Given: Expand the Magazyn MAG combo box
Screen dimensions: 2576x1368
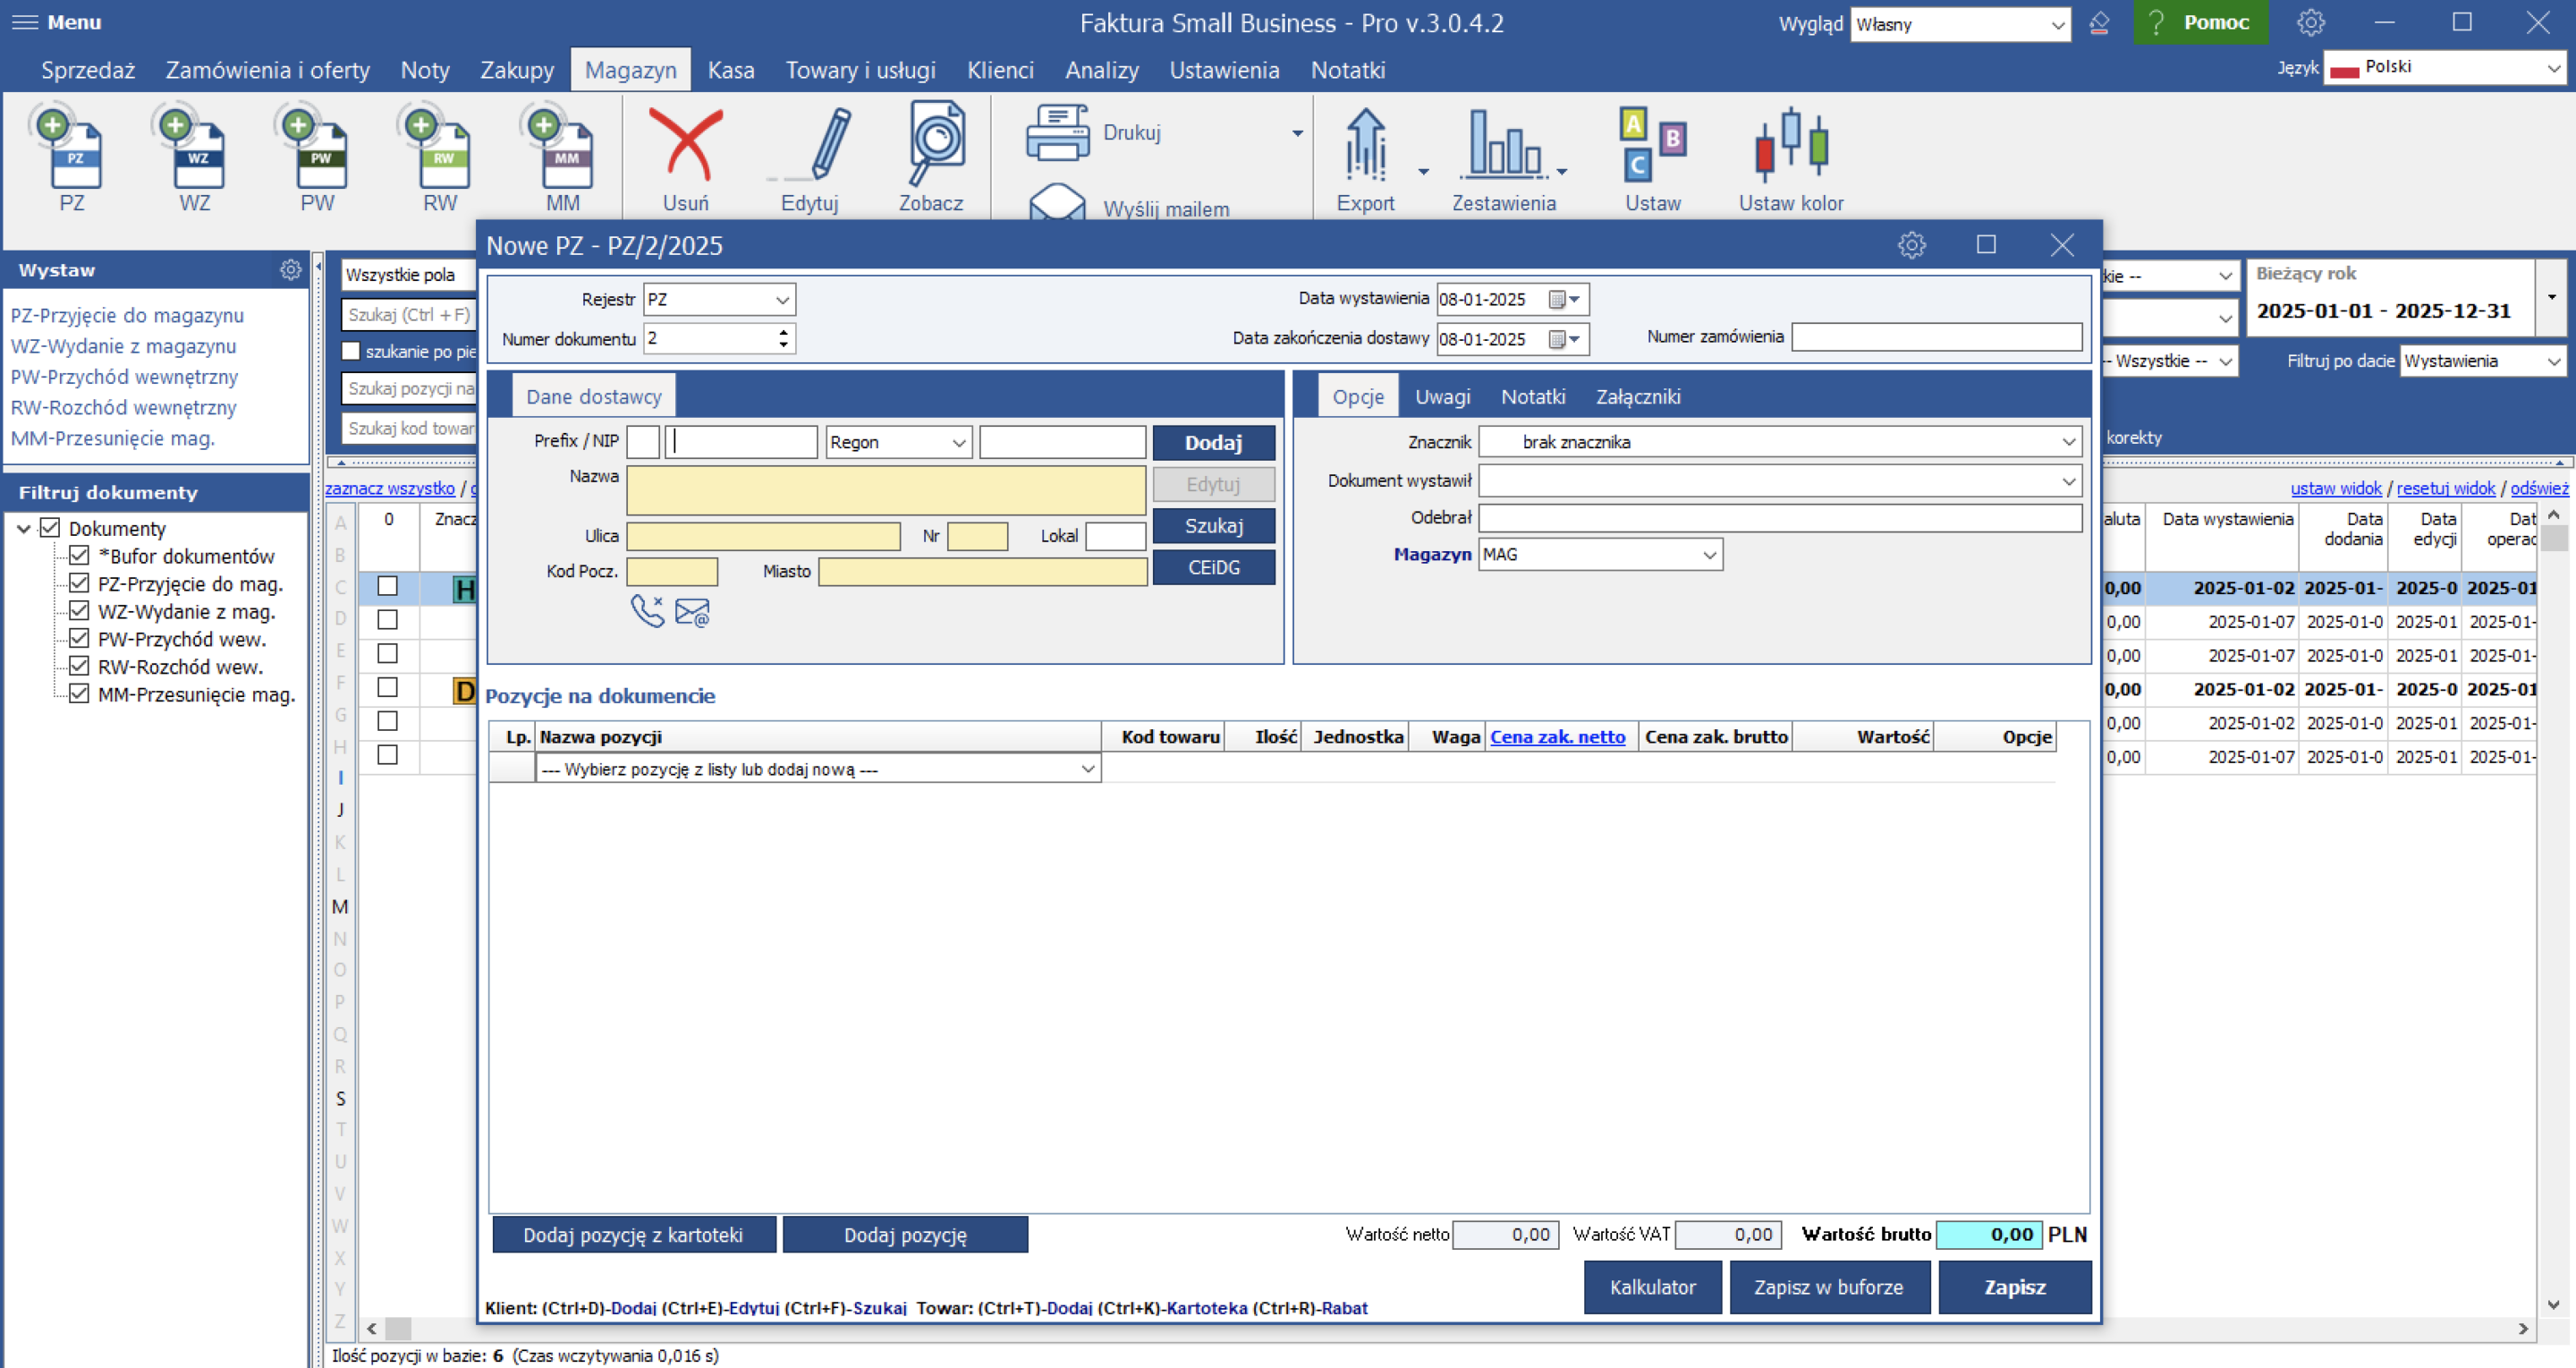Looking at the screenshot, I should click(1709, 555).
